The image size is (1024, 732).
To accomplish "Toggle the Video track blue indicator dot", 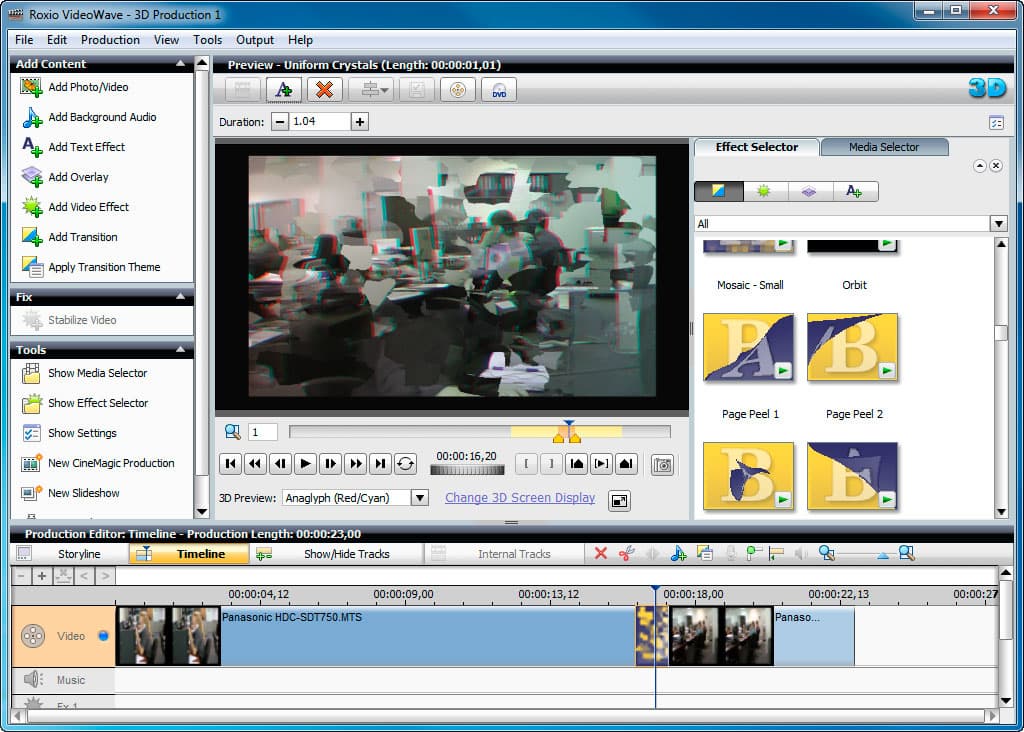I will point(103,635).
